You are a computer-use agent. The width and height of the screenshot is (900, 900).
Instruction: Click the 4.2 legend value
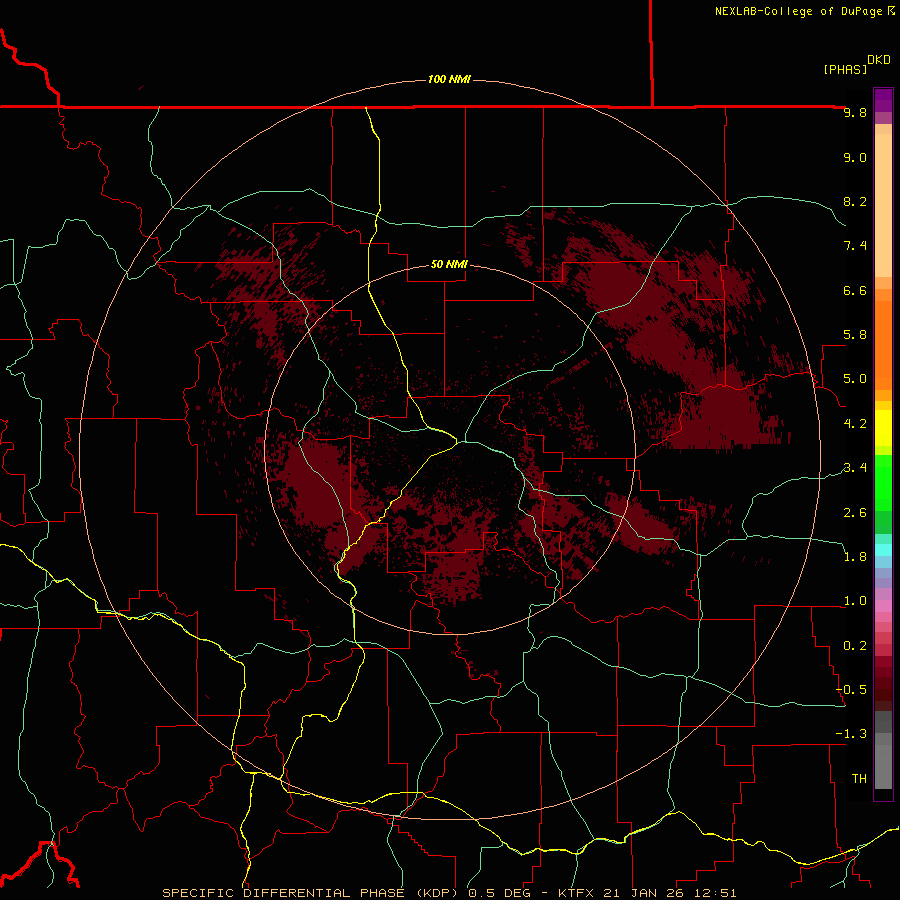click(x=855, y=424)
